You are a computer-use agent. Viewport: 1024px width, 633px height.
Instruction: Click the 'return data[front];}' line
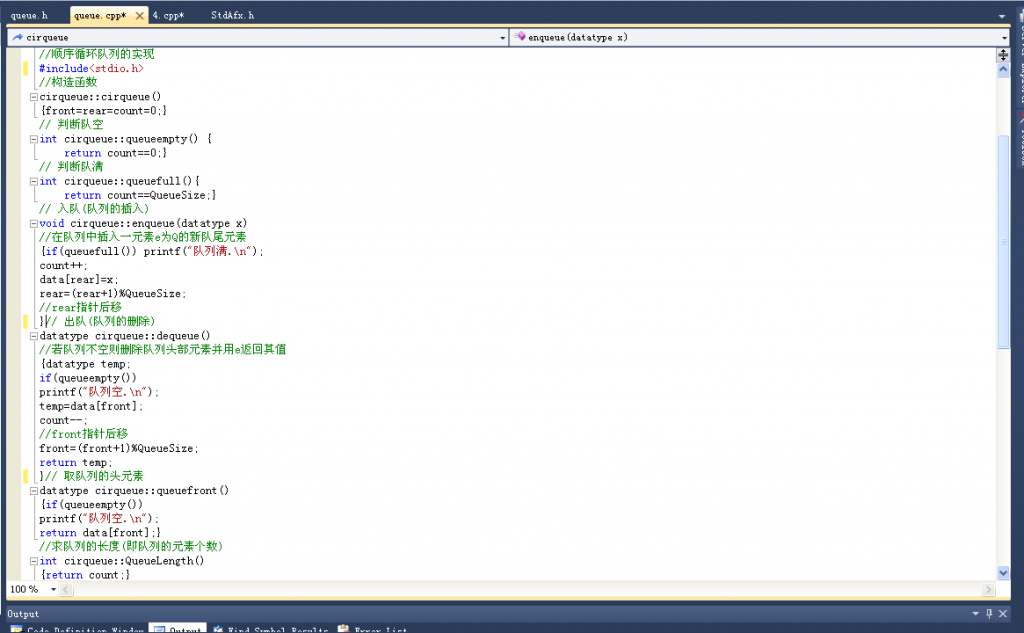tap(100, 533)
